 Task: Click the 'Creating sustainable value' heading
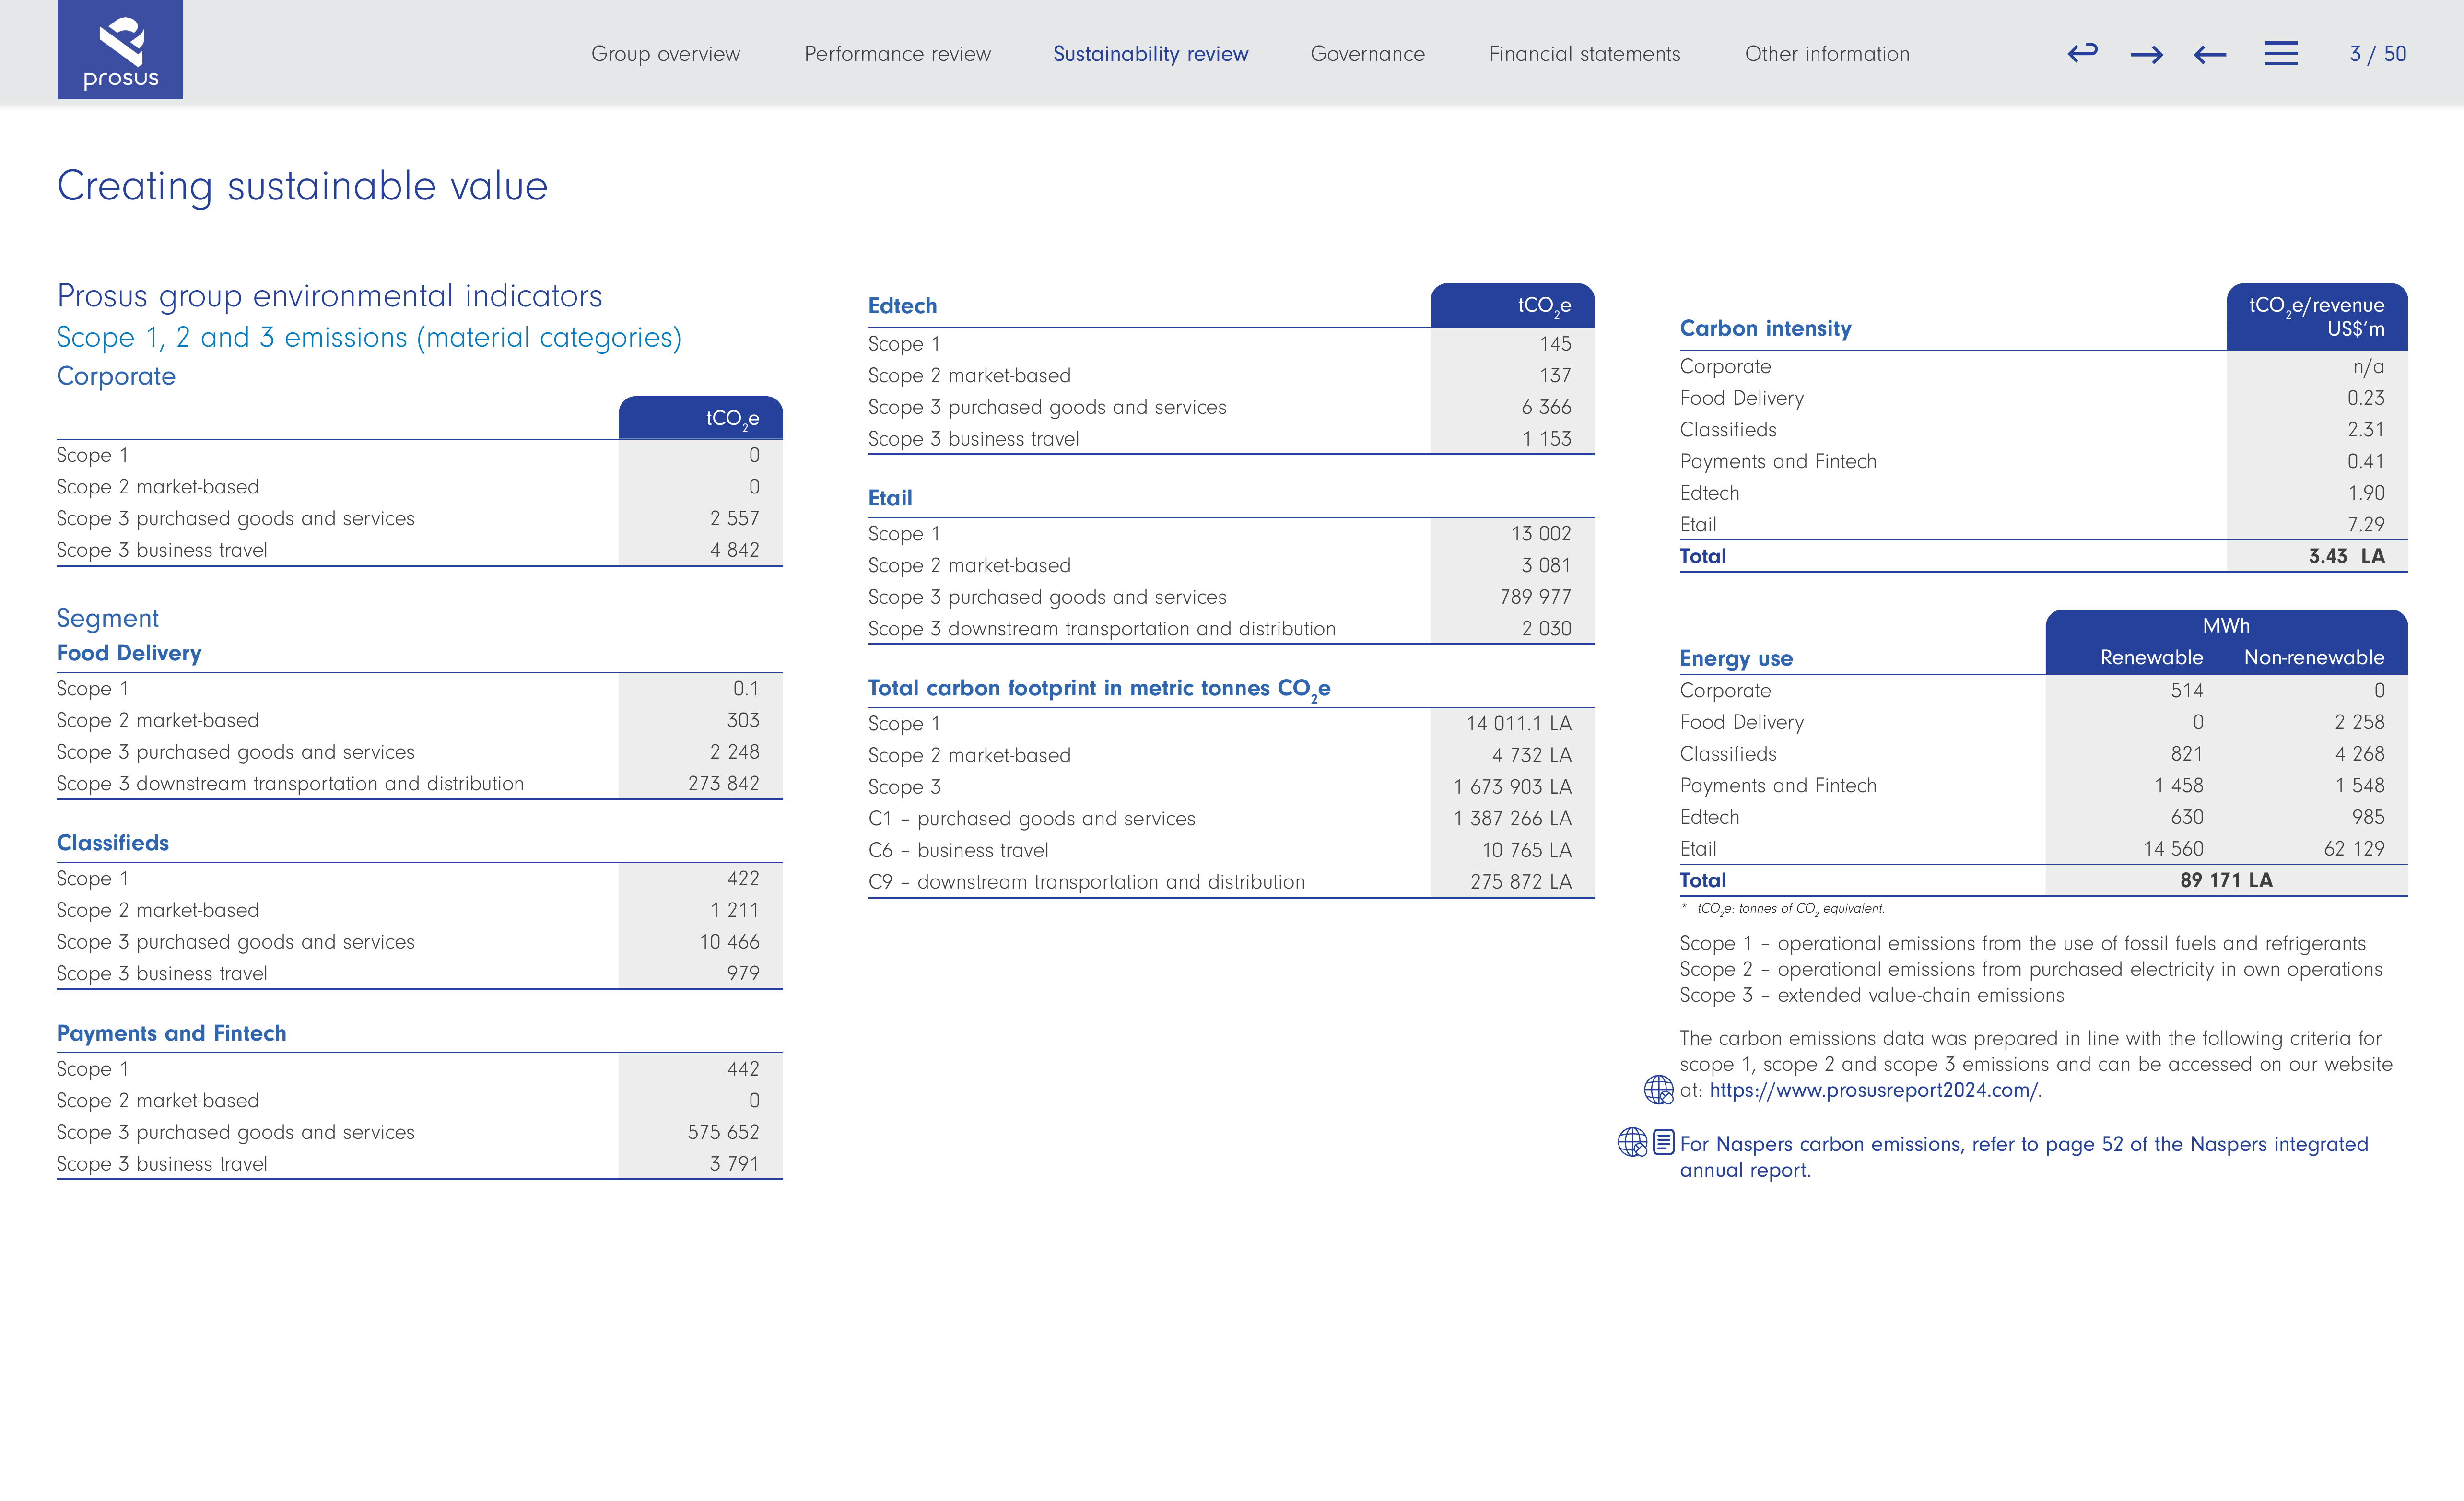(302, 186)
